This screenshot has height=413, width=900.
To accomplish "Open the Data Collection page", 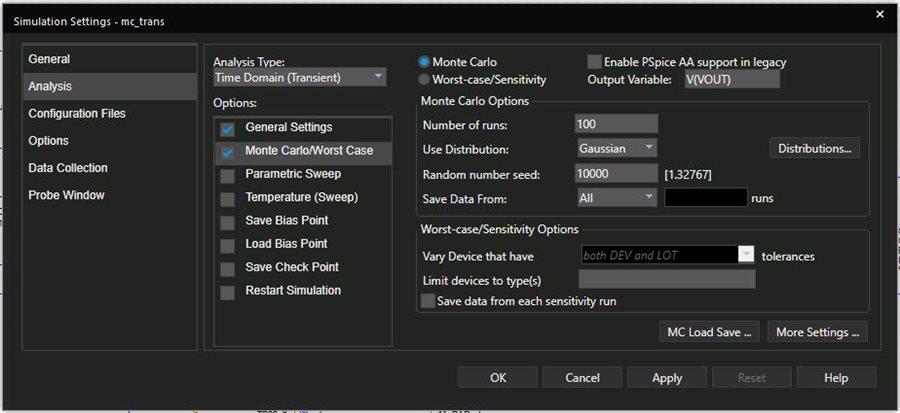I will [110, 168].
